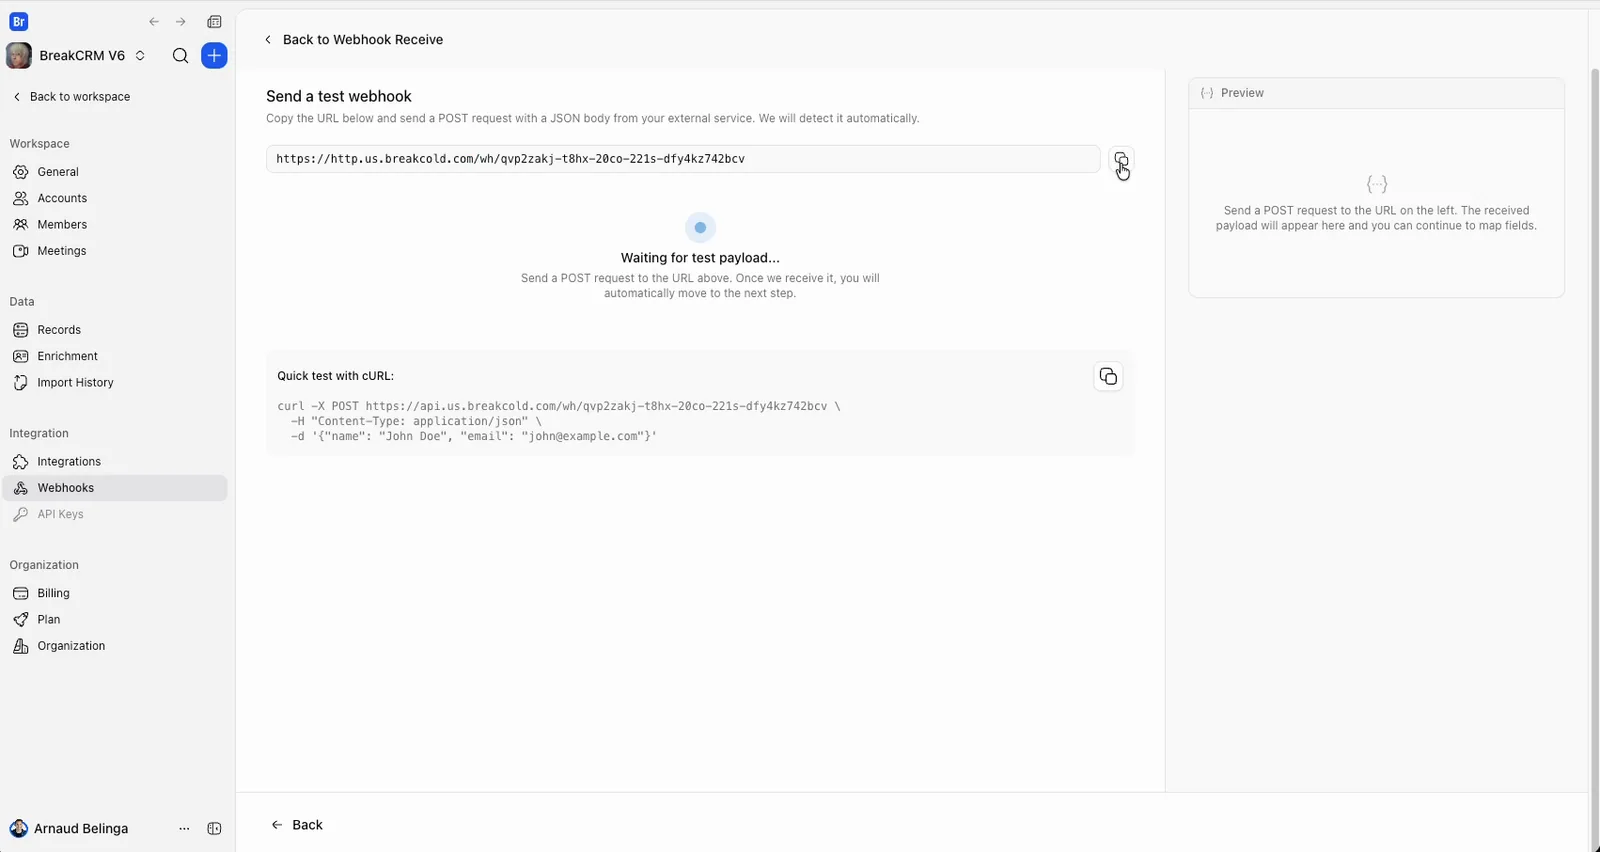Click the blue plus create button

214,56
